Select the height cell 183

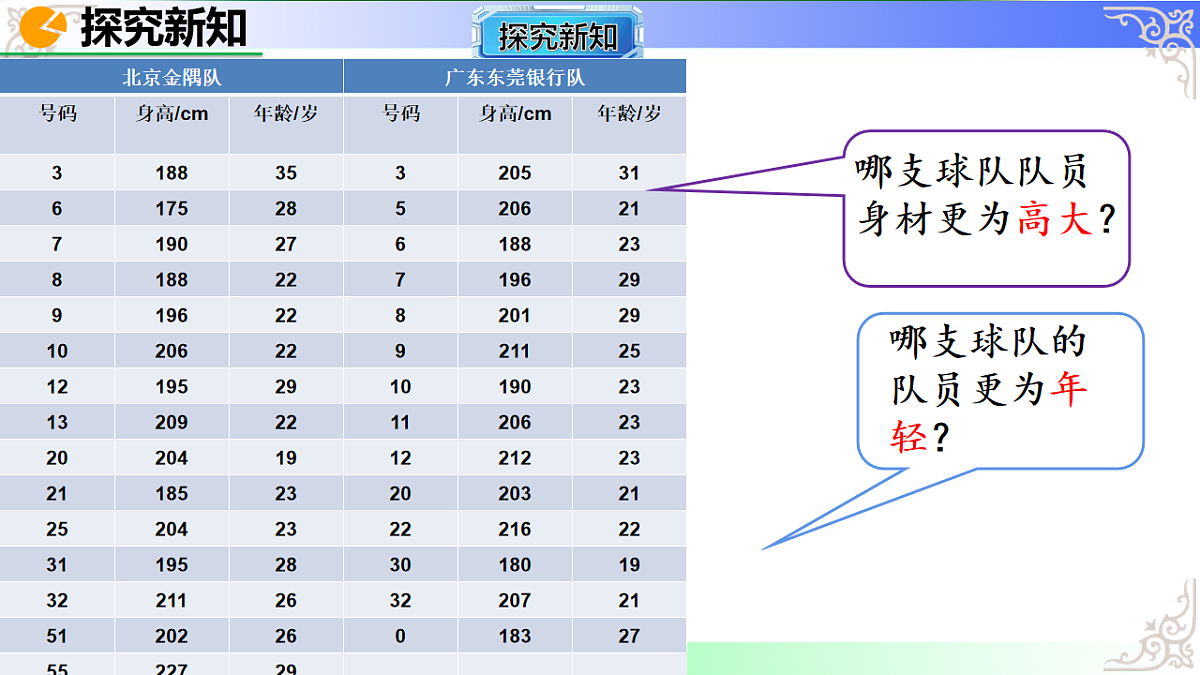pos(515,636)
